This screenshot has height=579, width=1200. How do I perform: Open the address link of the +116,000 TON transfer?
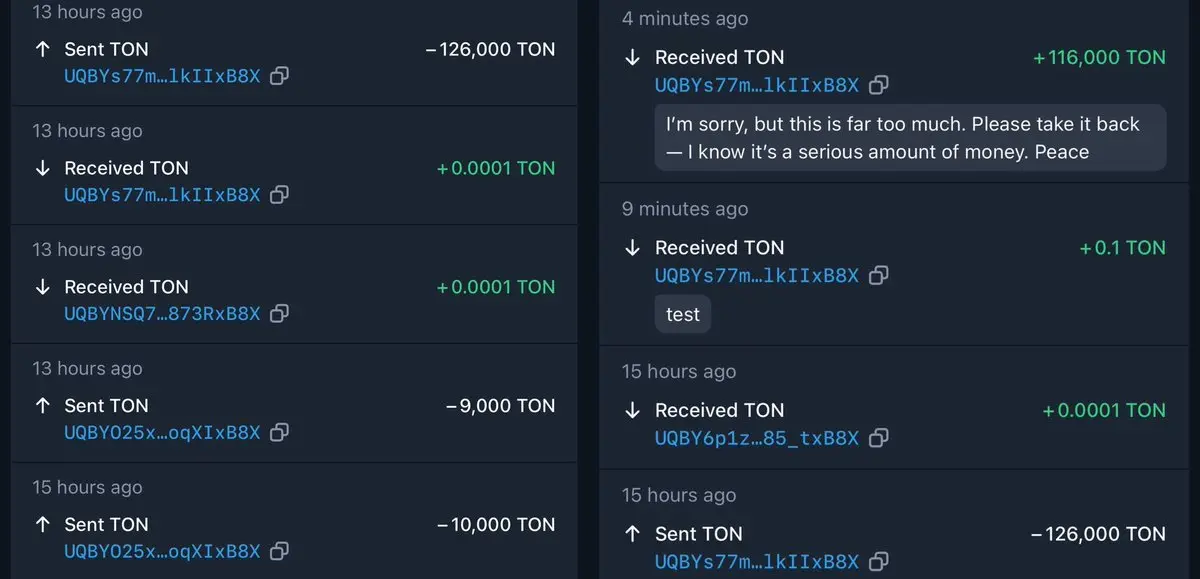click(x=757, y=85)
